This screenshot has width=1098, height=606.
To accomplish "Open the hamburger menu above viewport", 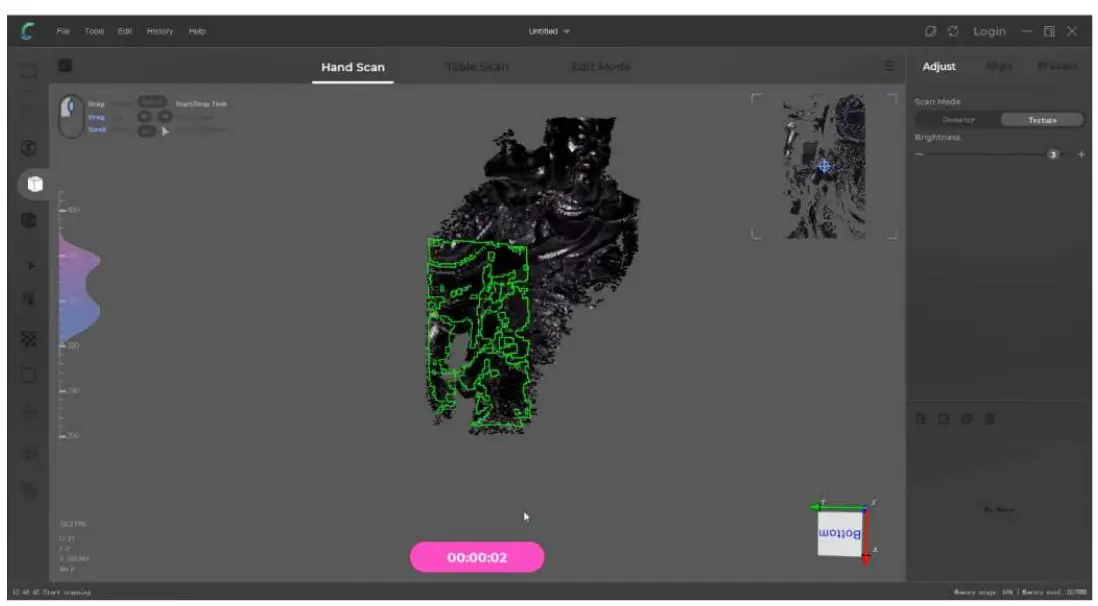I will click(x=889, y=67).
